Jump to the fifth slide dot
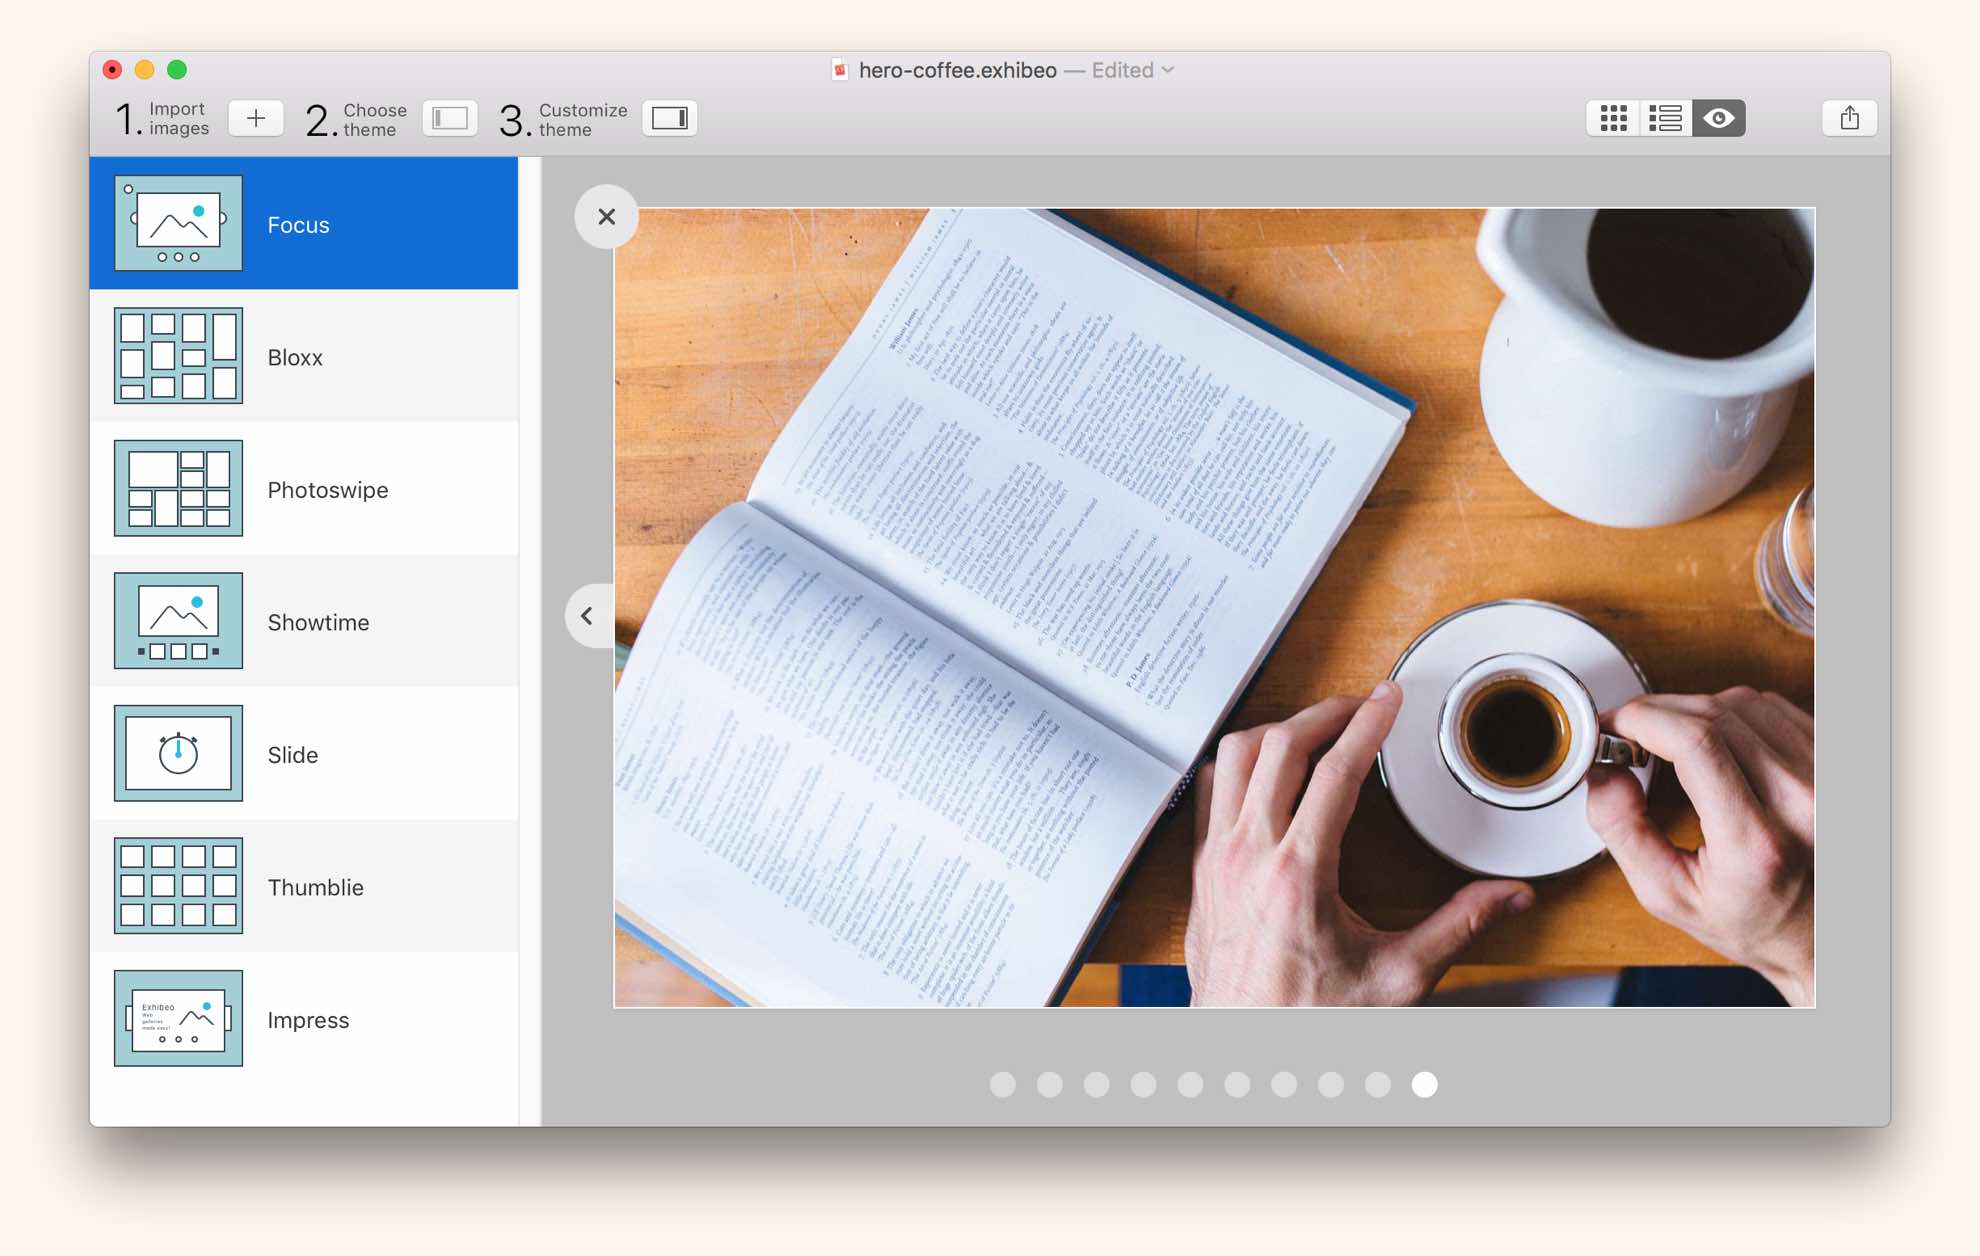 1190,1084
